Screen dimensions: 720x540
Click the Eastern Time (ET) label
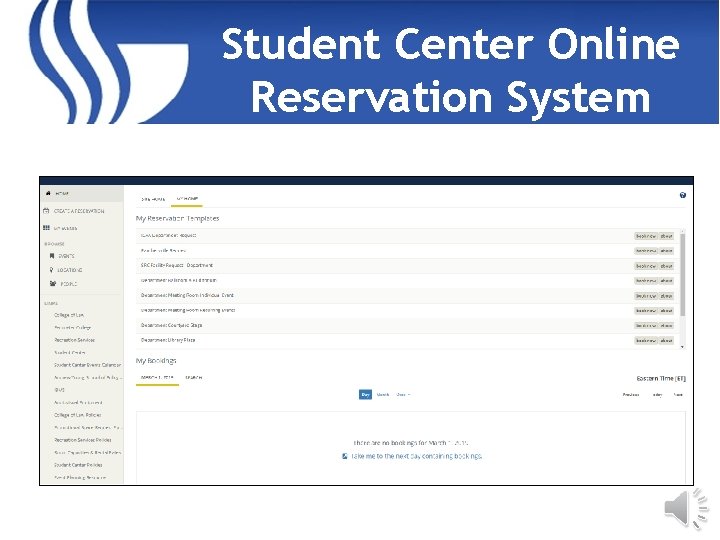click(x=661, y=378)
